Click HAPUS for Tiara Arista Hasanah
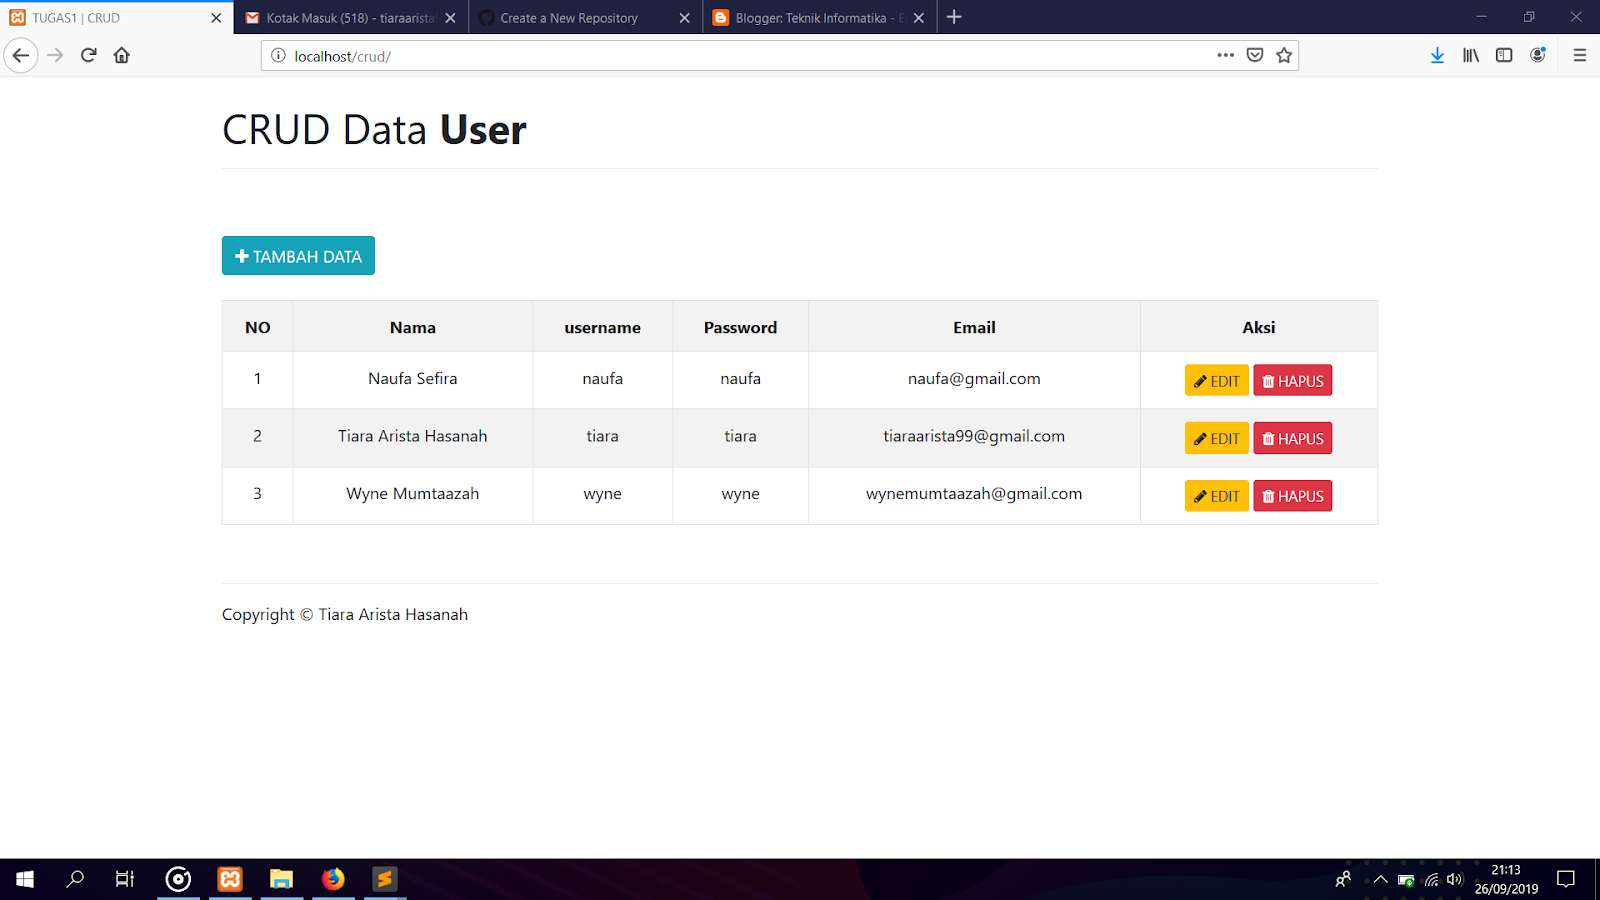1600x900 pixels. click(1292, 438)
